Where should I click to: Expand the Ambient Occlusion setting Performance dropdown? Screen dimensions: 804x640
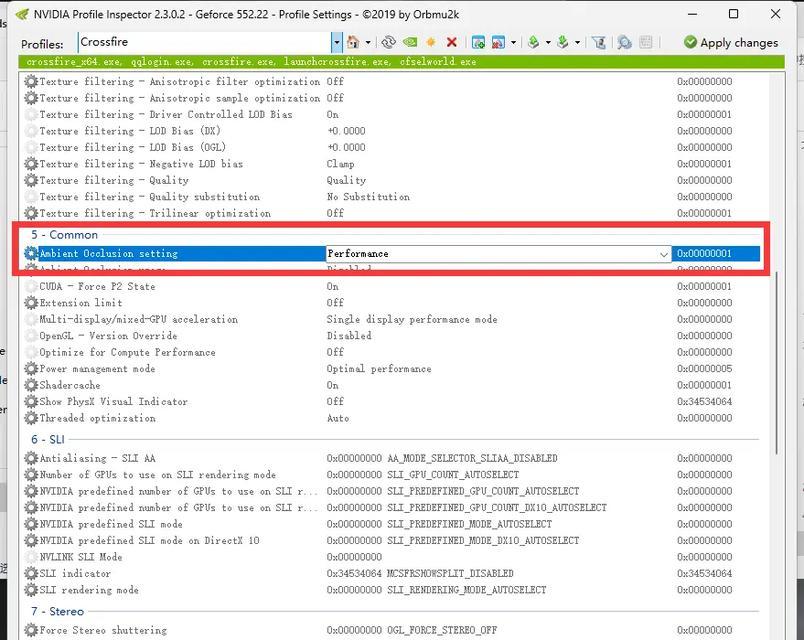click(x=664, y=254)
